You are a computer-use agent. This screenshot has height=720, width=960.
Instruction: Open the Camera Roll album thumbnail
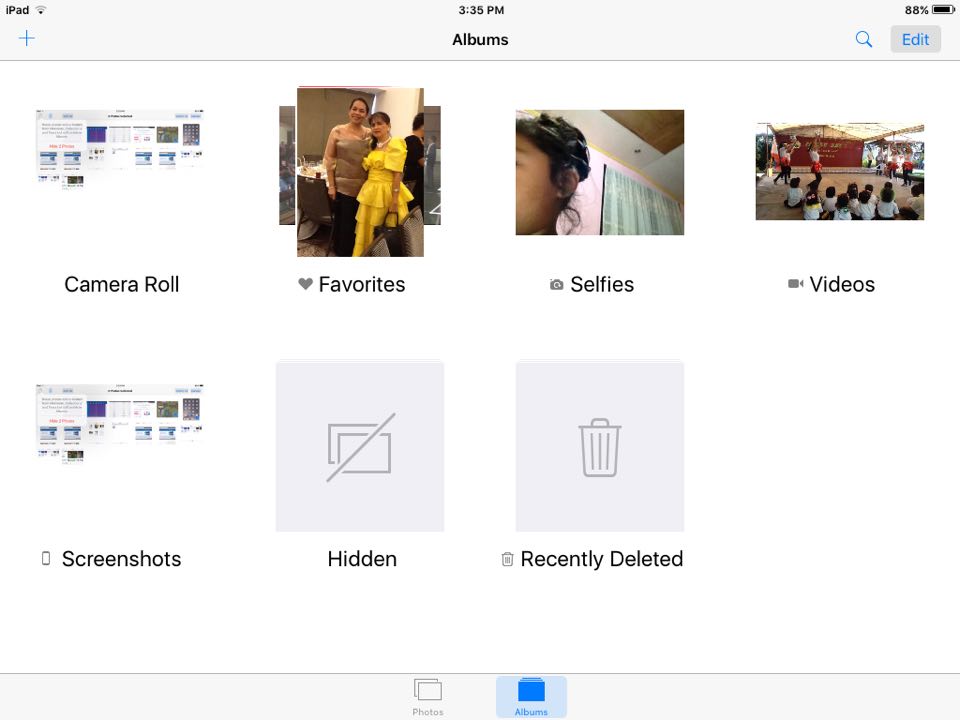click(x=120, y=150)
